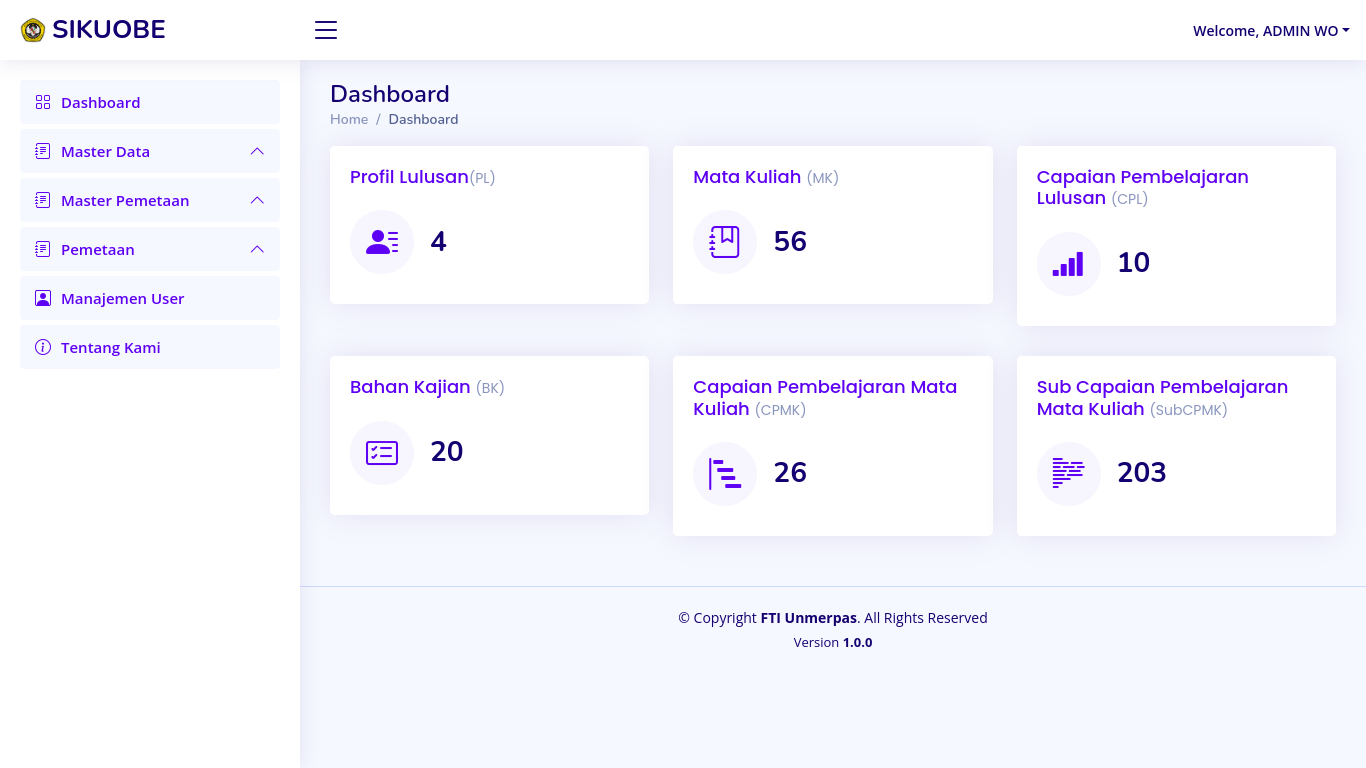Click the Profil Lulusan person icon
1366x768 pixels.
pos(382,242)
